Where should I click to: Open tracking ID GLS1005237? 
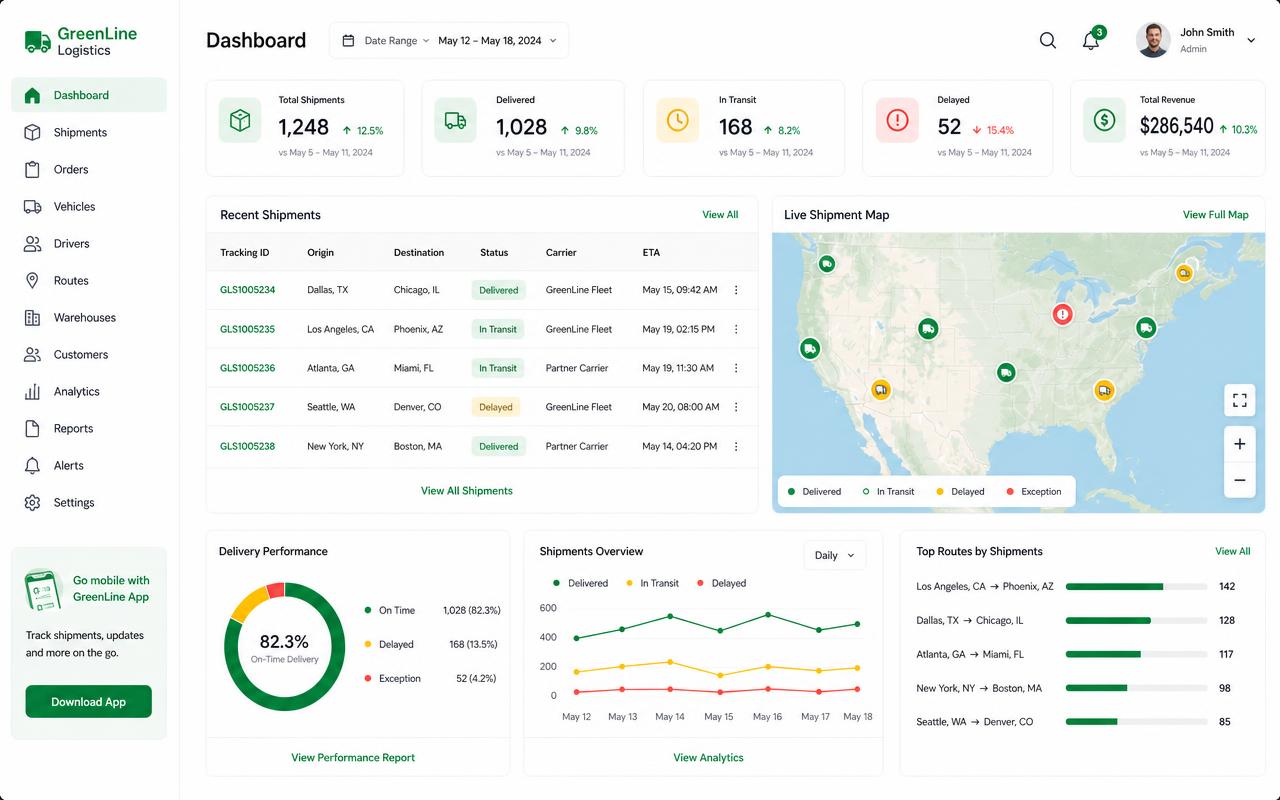point(247,407)
